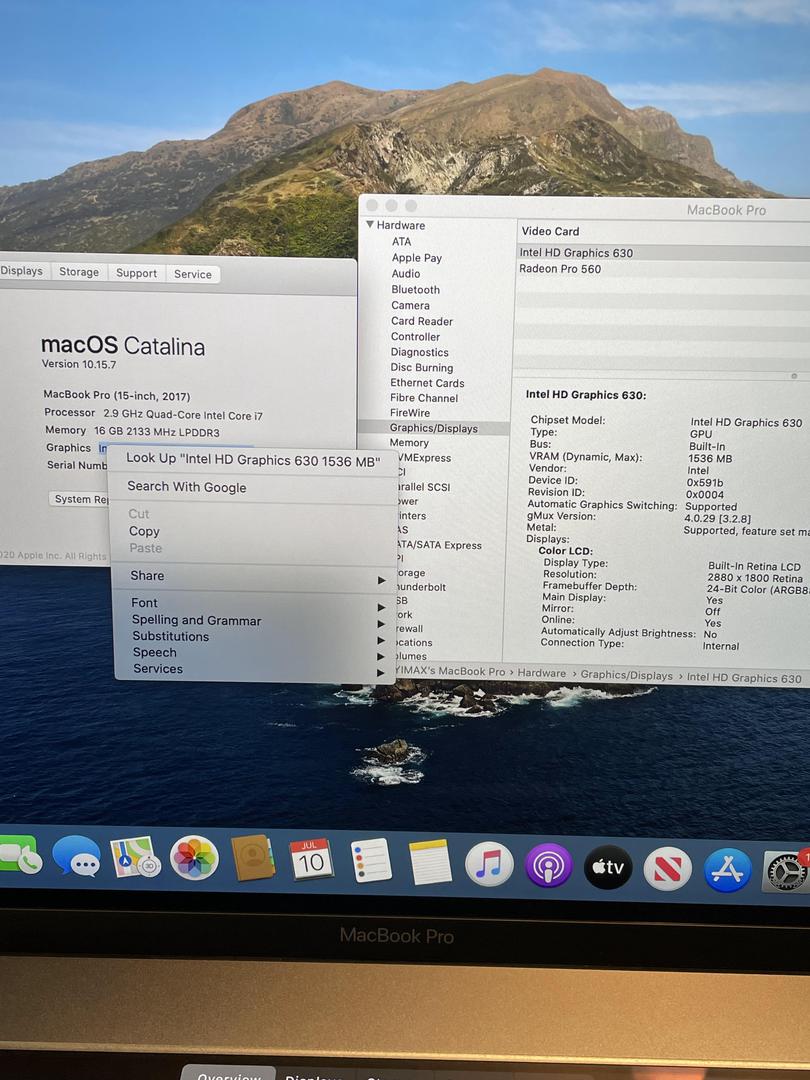The image size is (810, 1080).
Task: Open System Preferences gear icon
Action: [787, 871]
